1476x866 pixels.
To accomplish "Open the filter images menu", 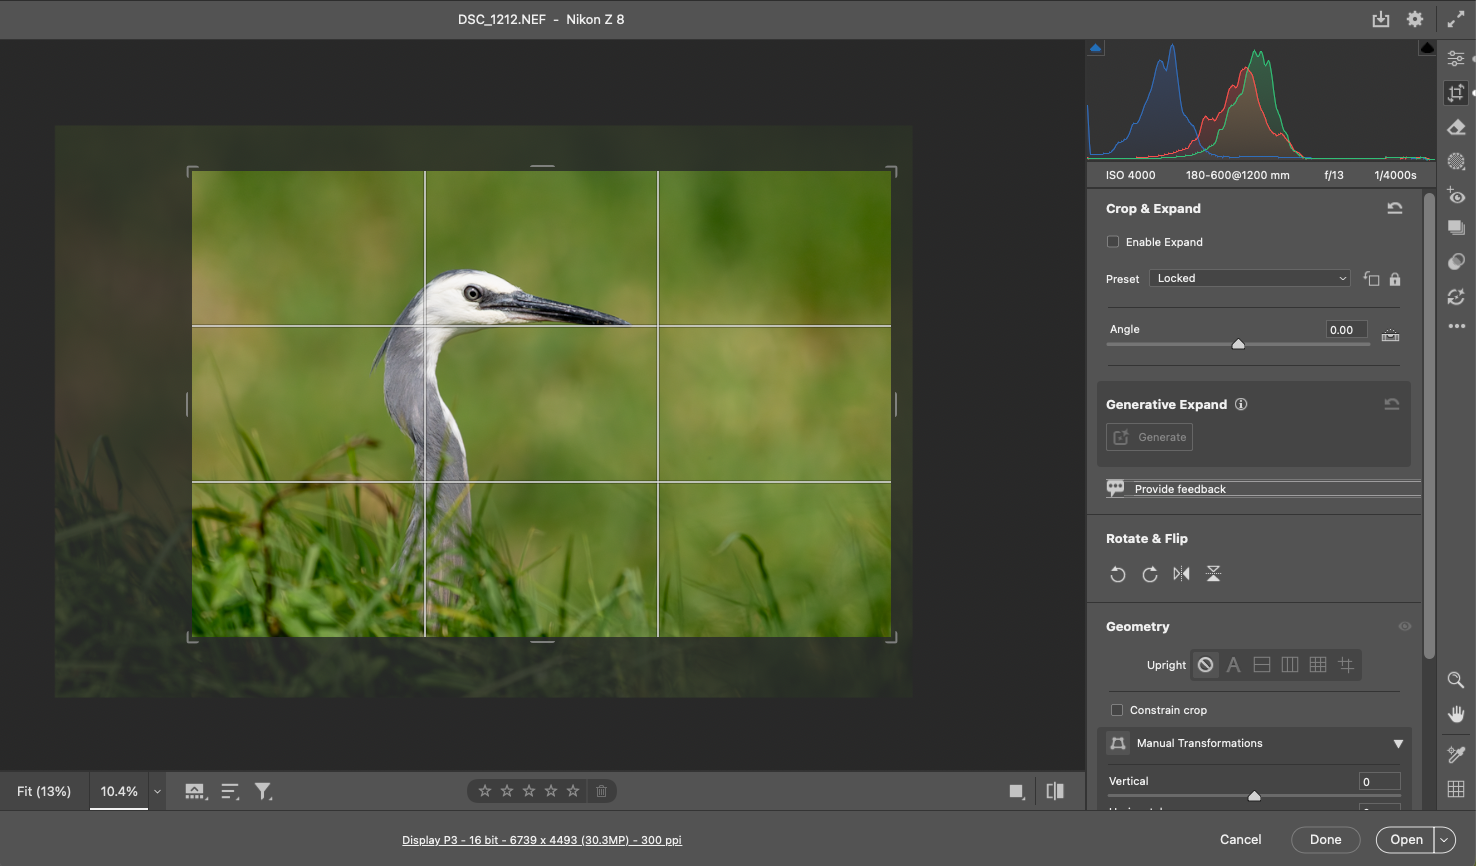I will [263, 792].
